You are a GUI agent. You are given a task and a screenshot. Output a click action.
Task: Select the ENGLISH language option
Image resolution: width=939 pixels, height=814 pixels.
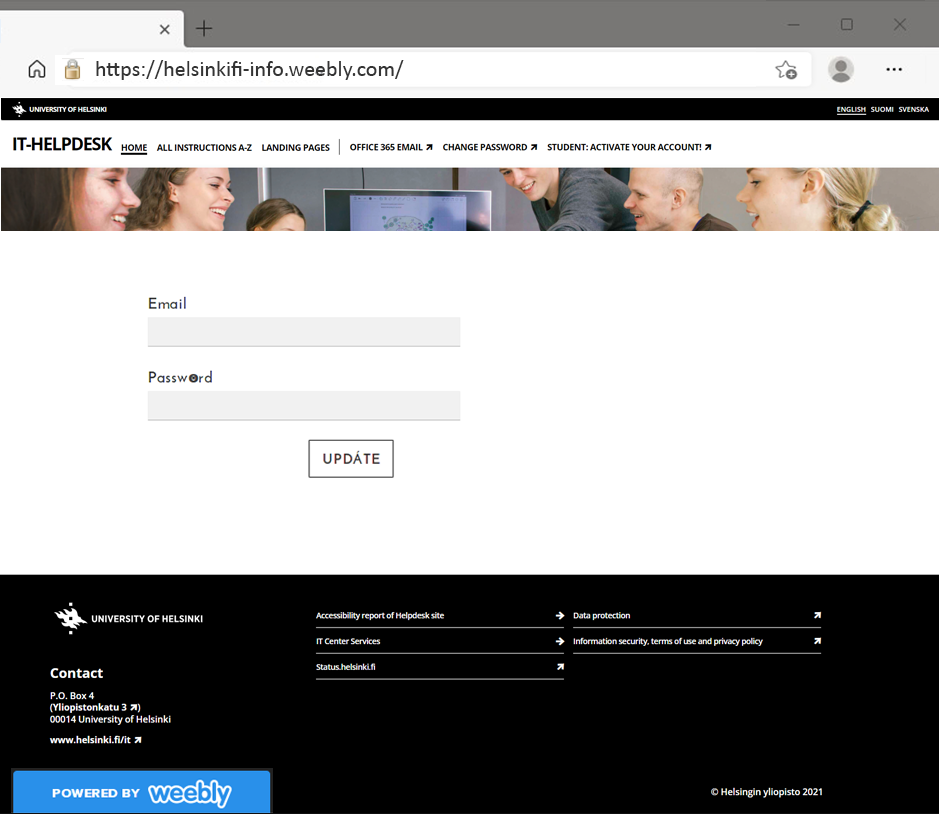pyautogui.click(x=850, y=109)
